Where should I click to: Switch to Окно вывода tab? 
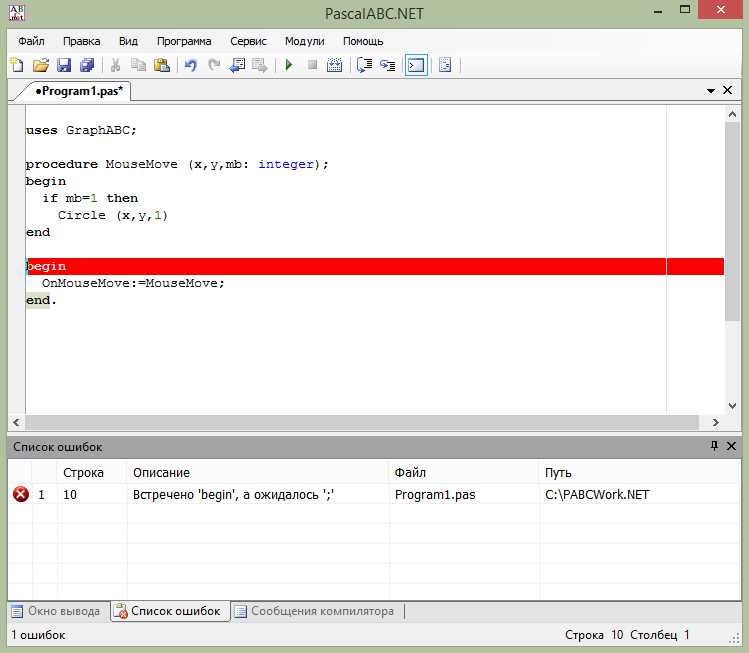pos(56,611)
